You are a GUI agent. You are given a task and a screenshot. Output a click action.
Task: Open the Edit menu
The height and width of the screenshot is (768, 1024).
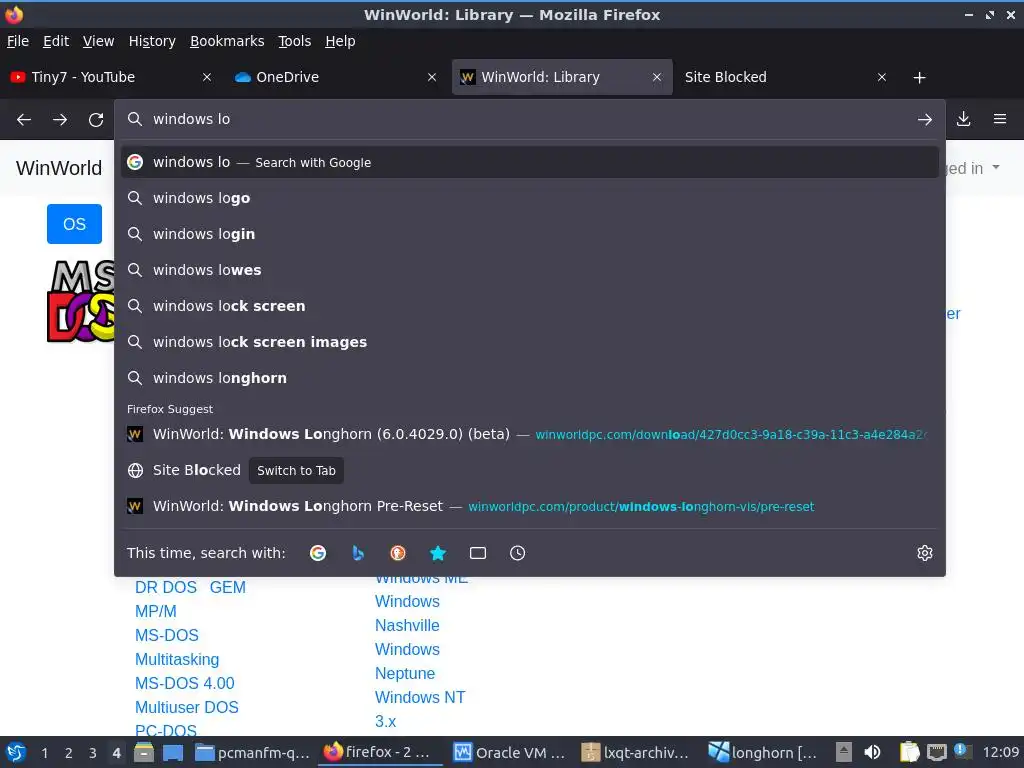click(56, 41)
